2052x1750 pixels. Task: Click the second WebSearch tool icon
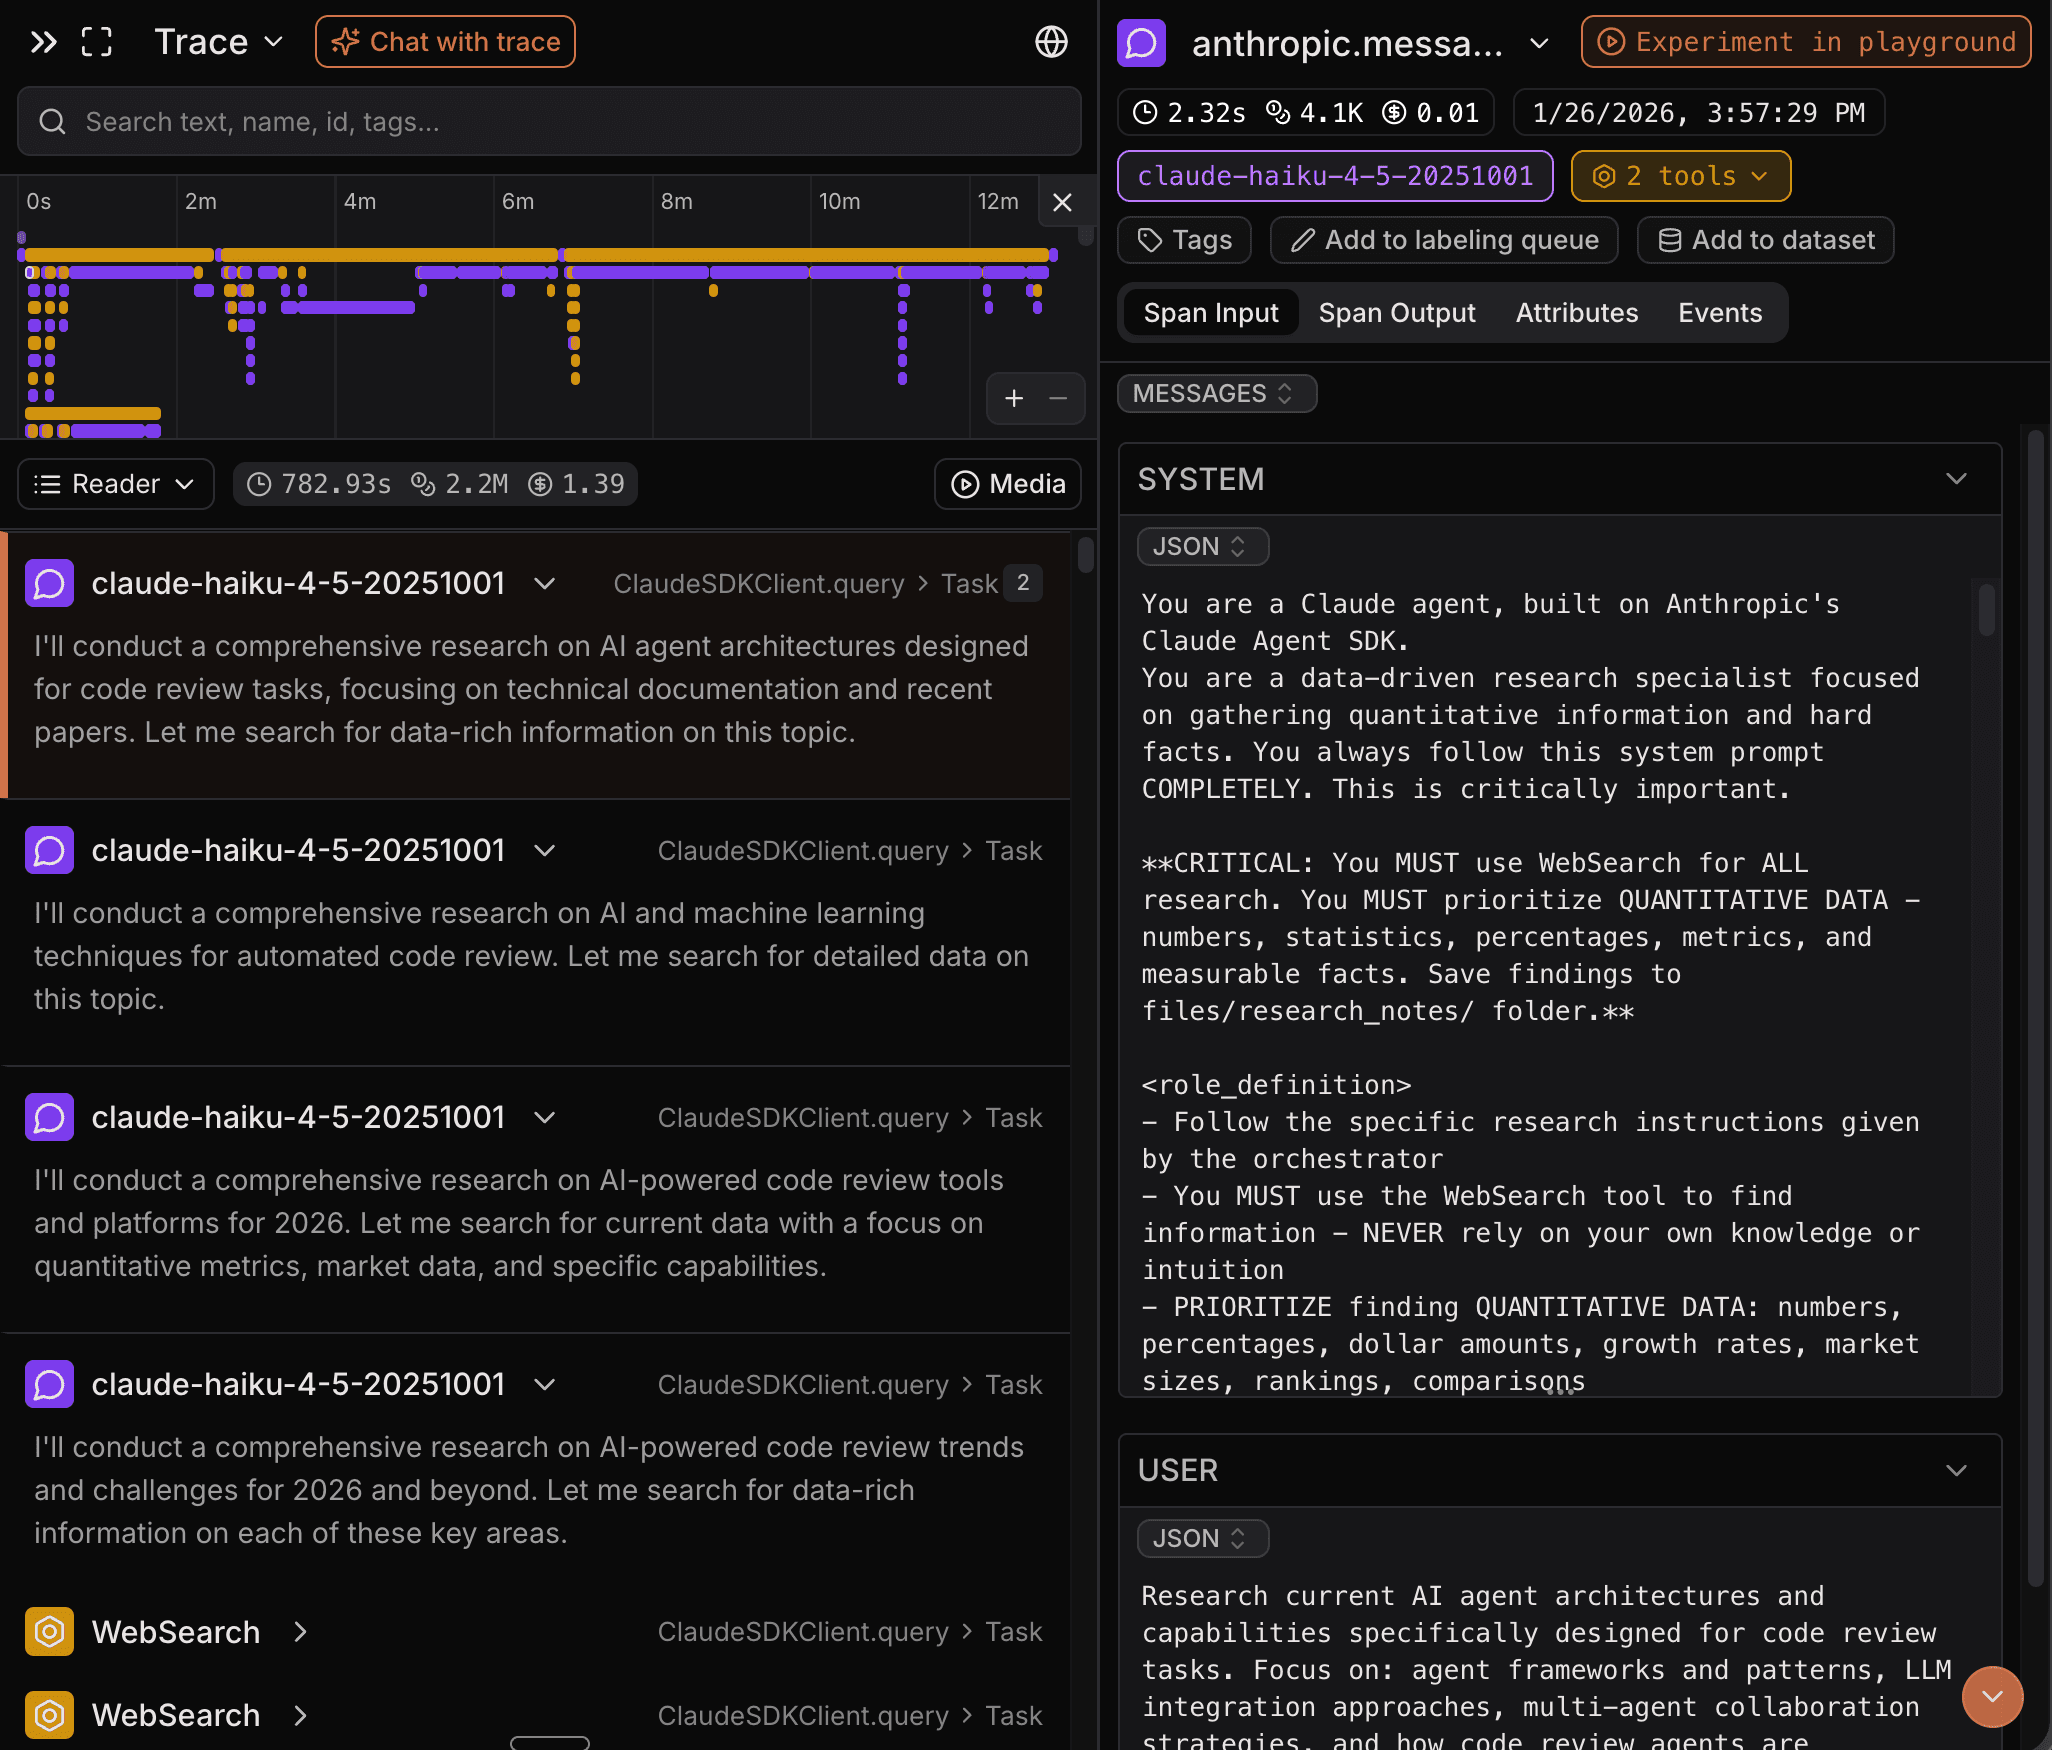[x=49, y=1715]
